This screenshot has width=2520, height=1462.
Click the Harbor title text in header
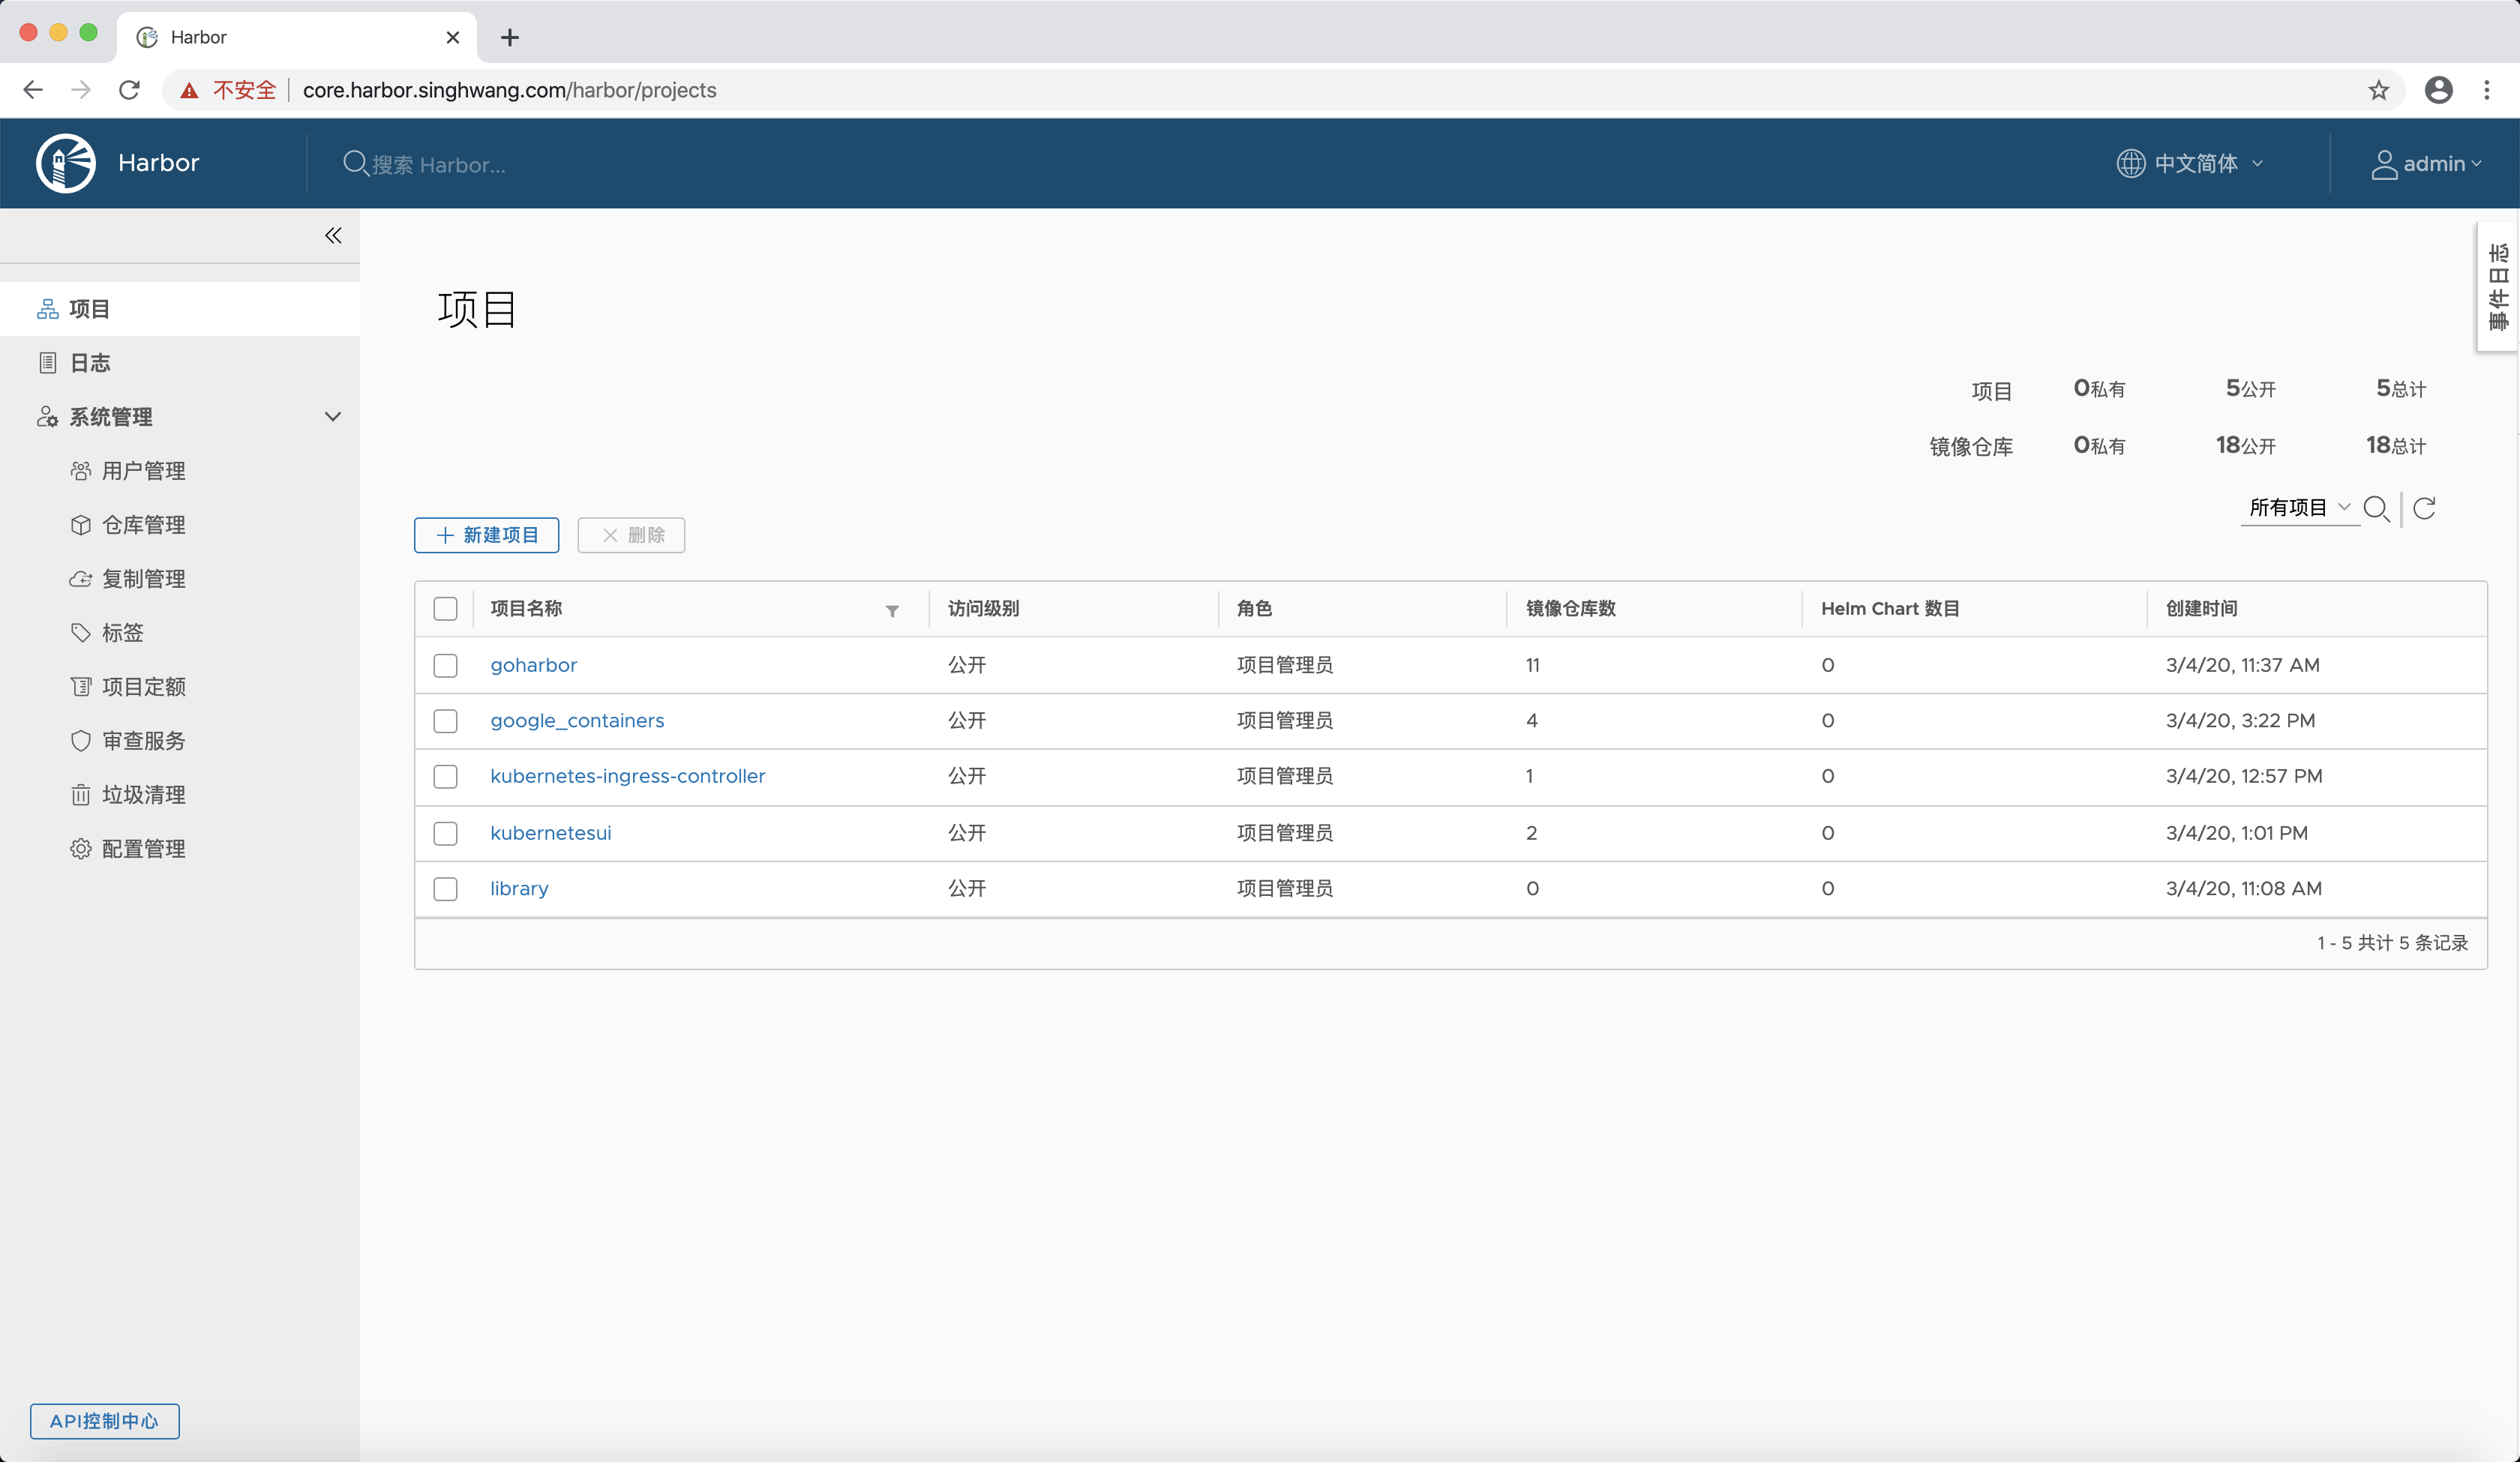[x=159, y=163]
